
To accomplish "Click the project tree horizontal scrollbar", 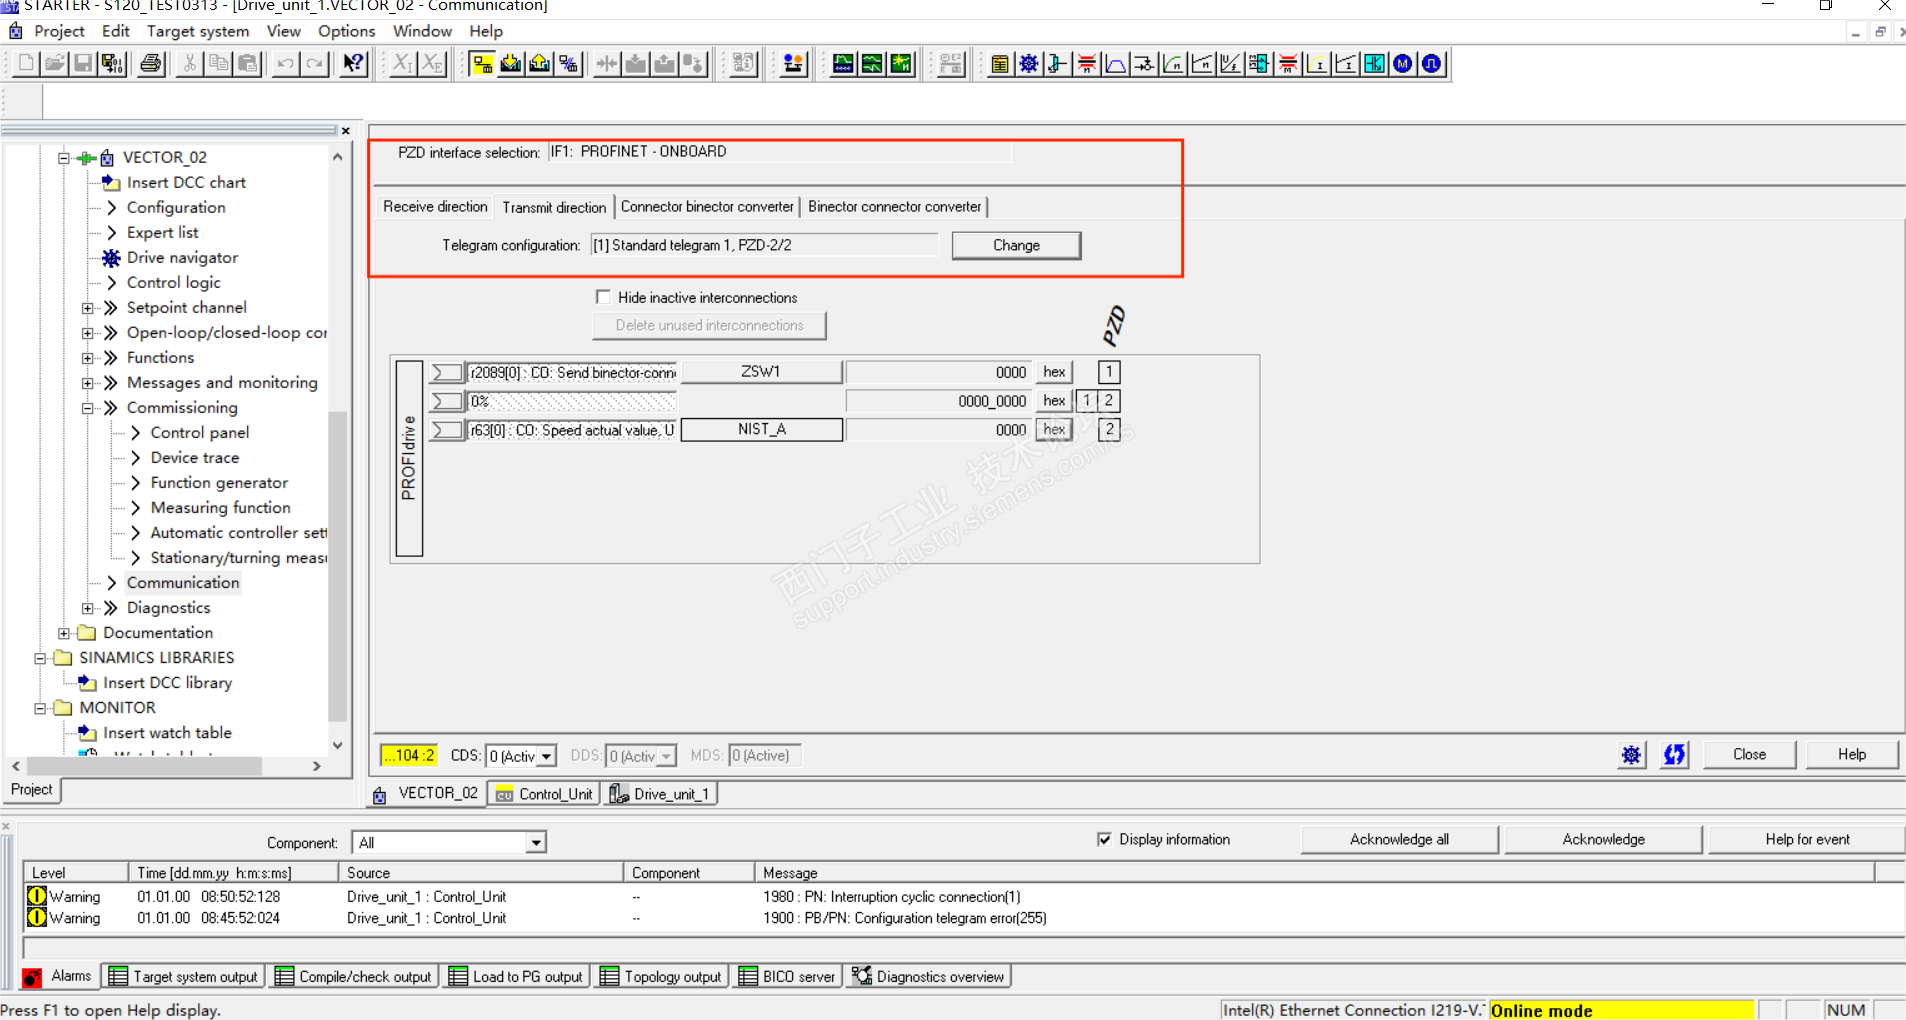I will (x=145, y=766).
